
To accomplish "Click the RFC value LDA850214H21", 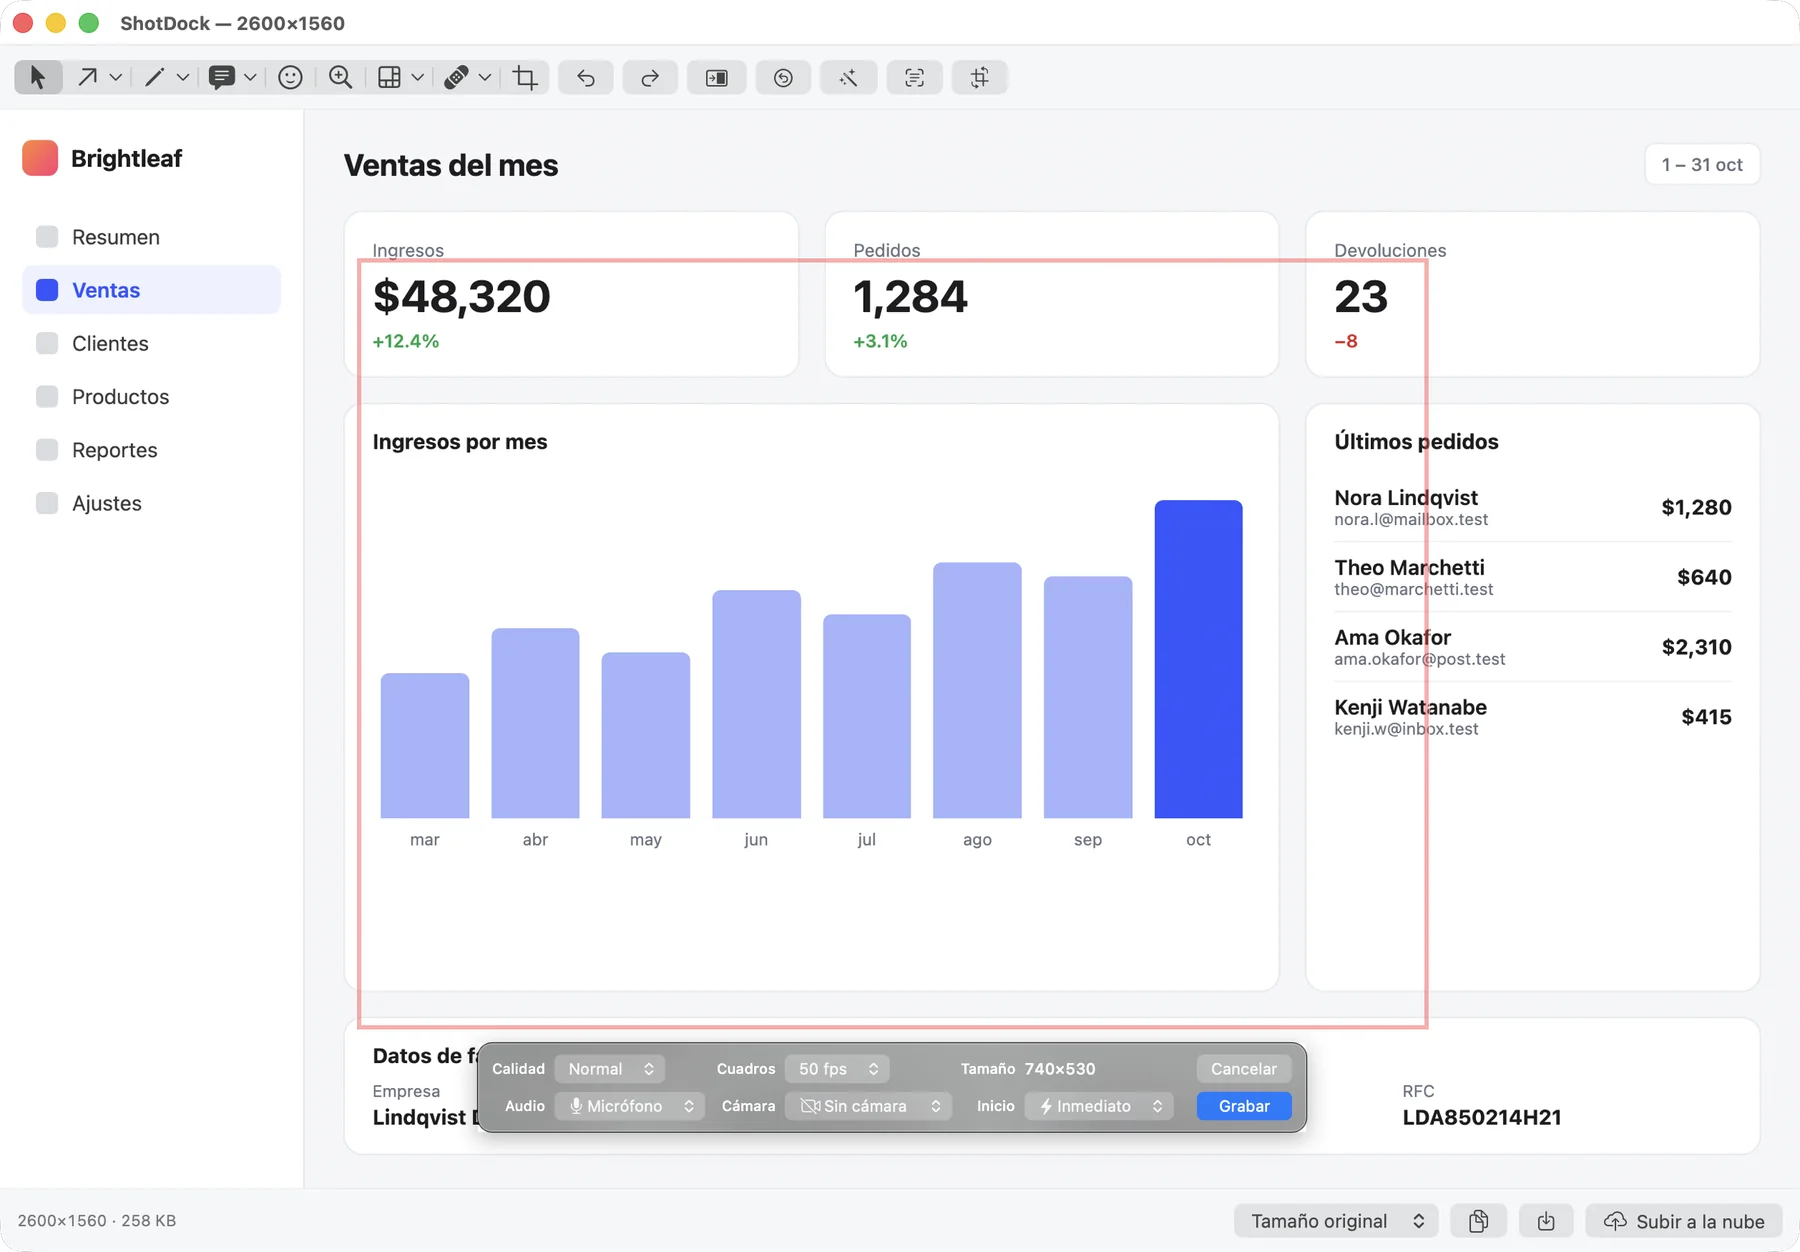I will coord(1482,1118).
